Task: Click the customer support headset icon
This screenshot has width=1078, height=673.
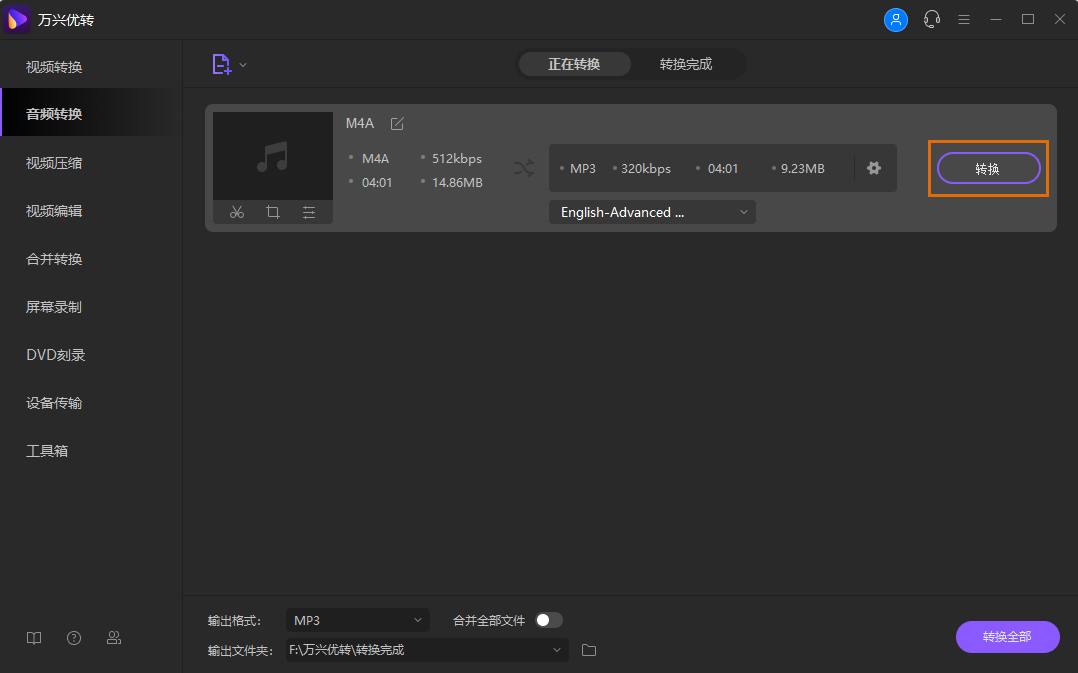Action: 931,19
